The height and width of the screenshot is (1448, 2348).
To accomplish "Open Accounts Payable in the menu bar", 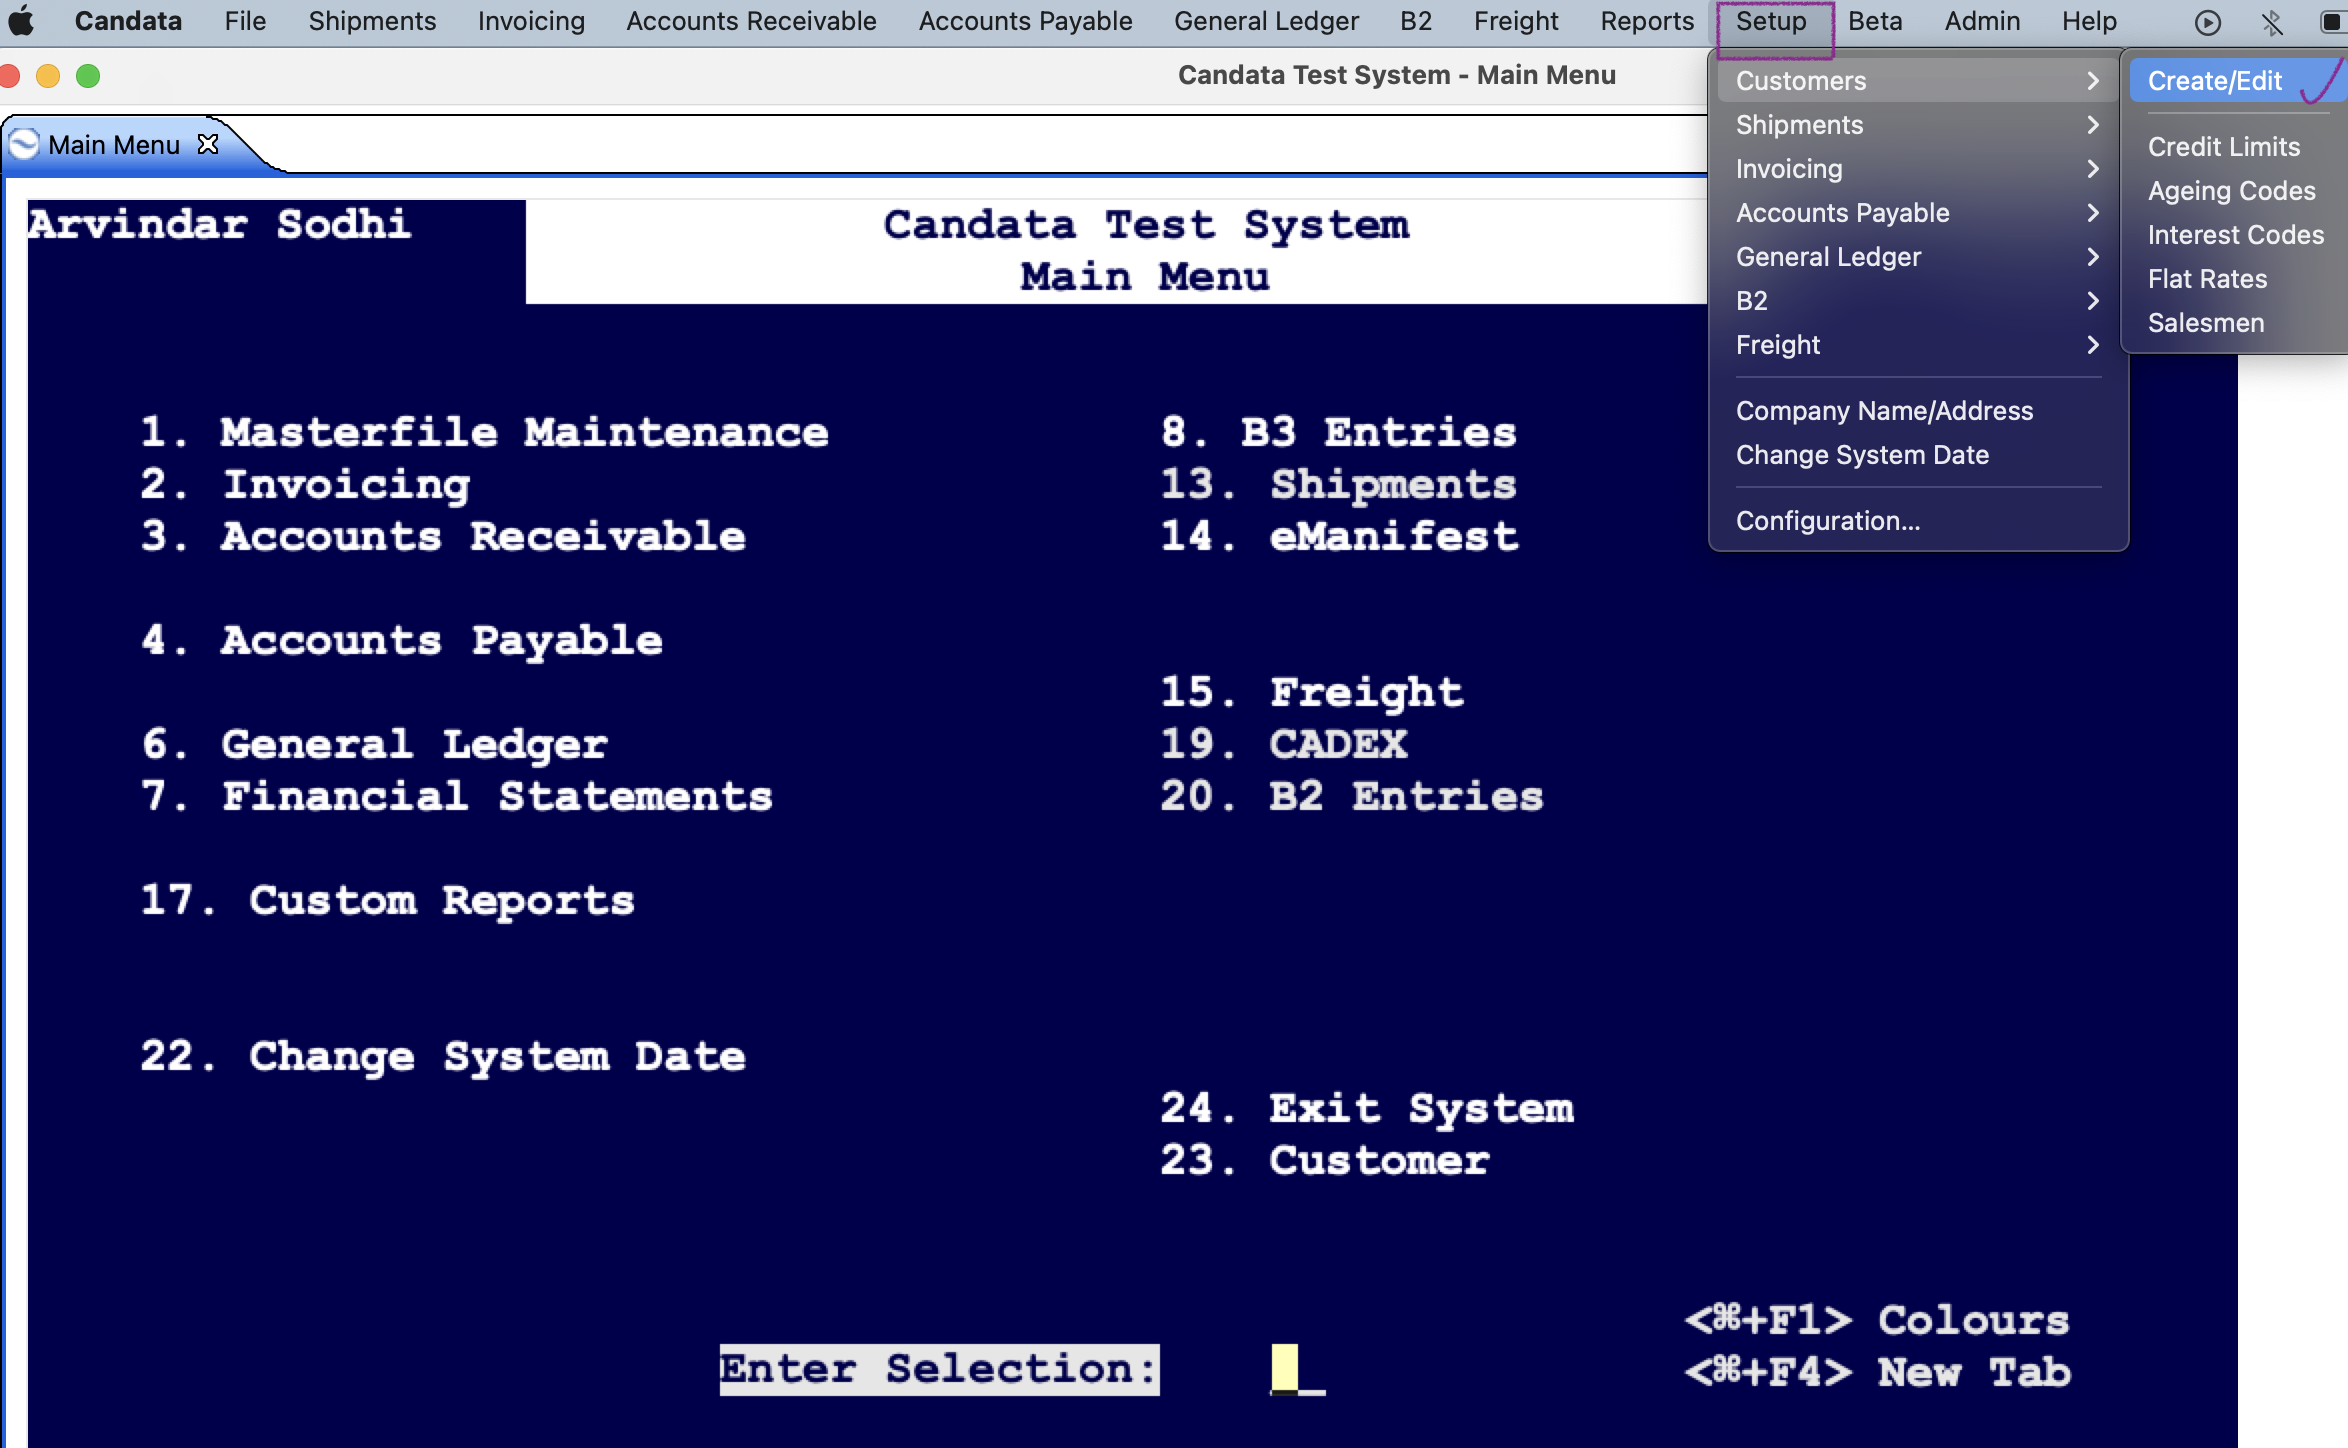I will coord(1025,21).
